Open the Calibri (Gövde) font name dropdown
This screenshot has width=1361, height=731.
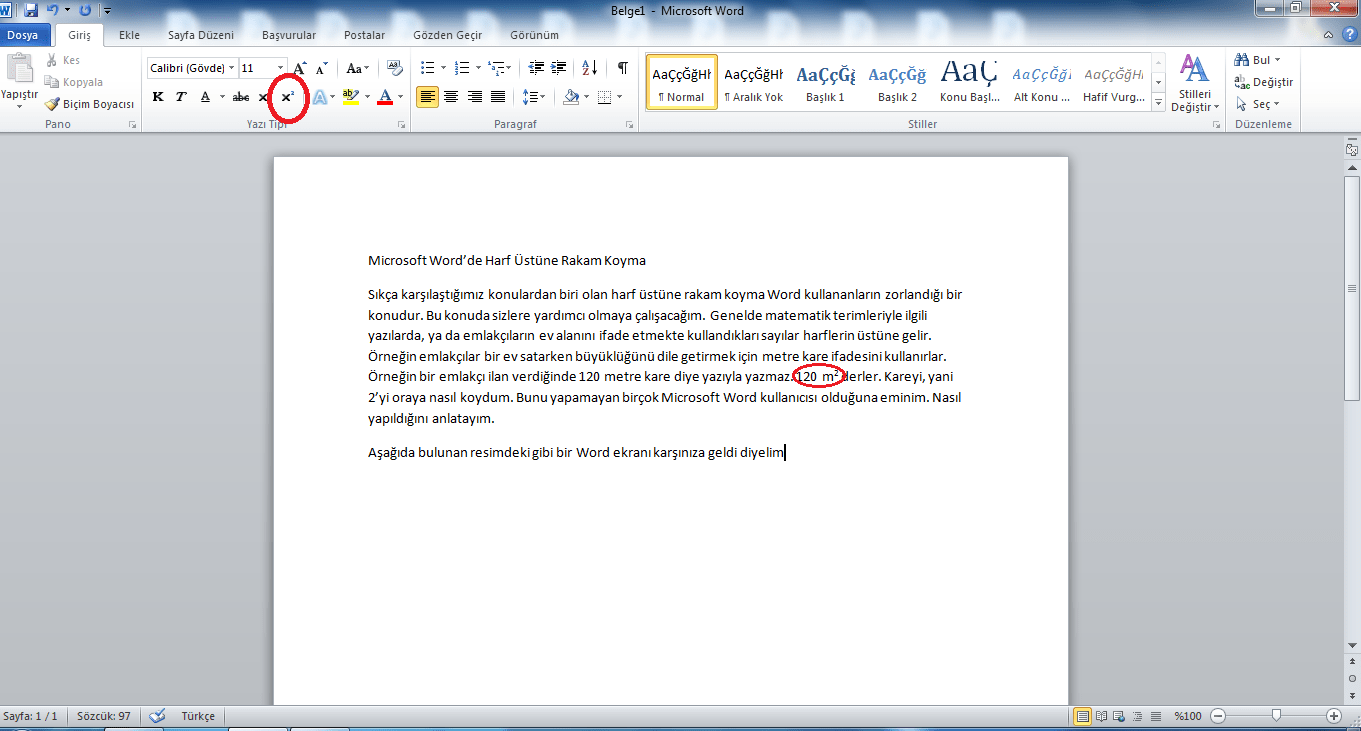coord(232,68)
